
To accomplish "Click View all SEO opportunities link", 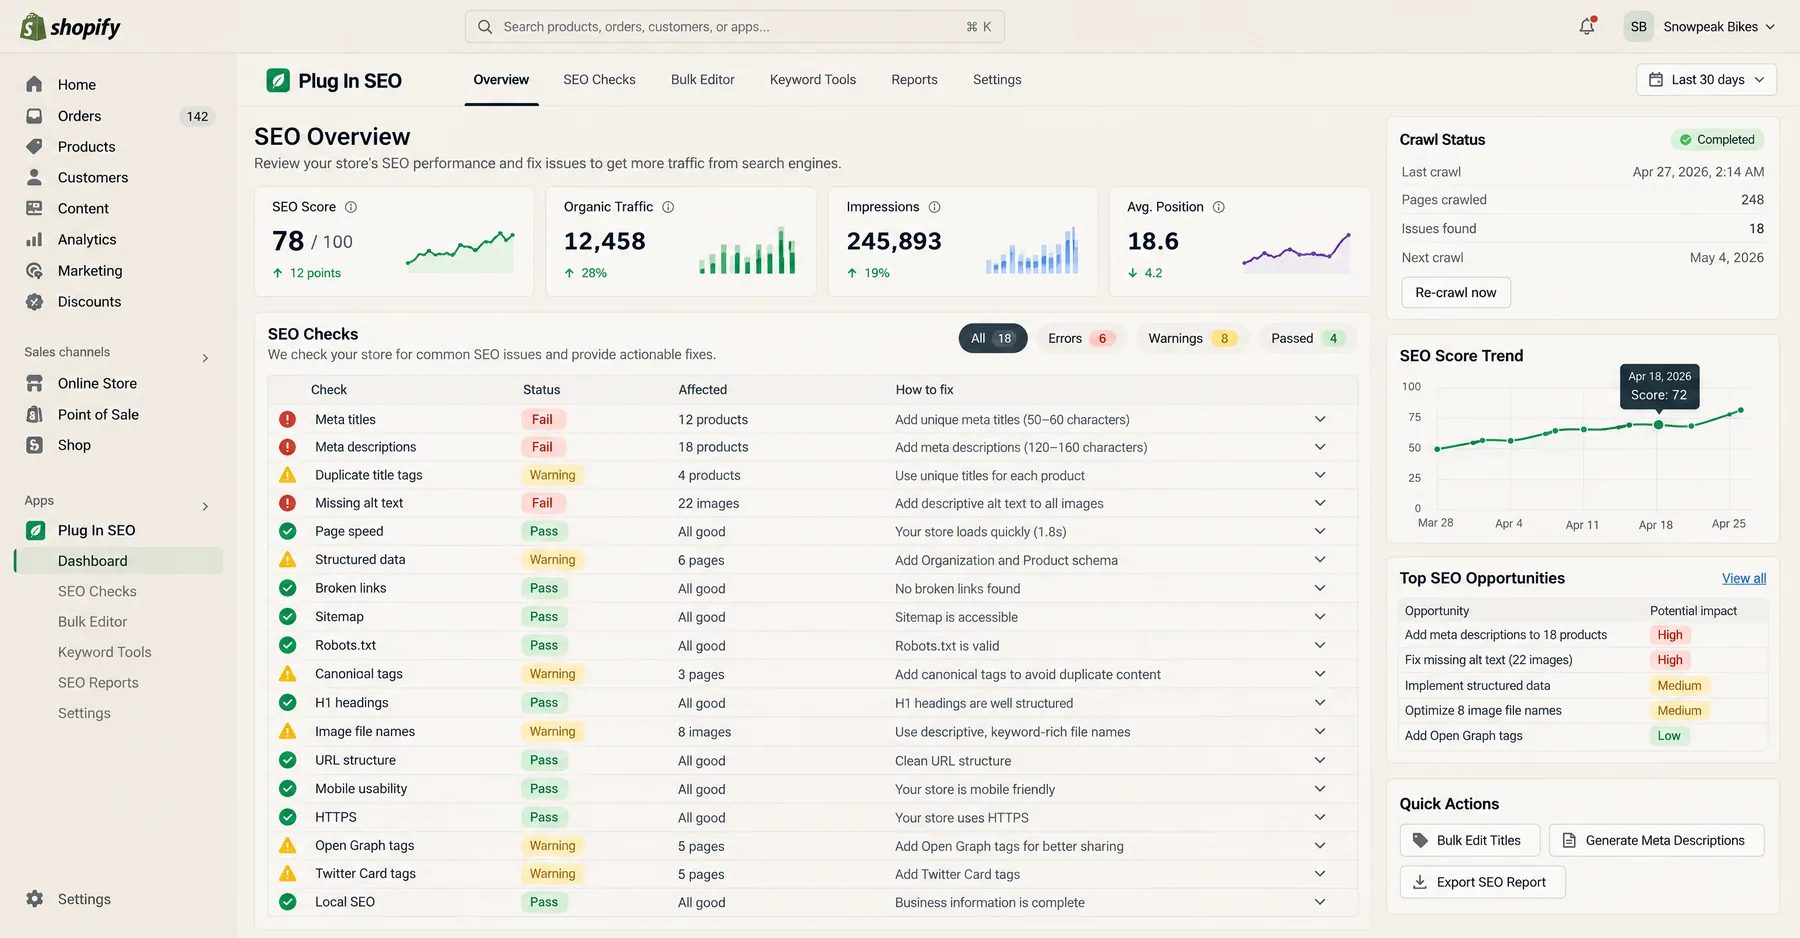I will pos(1744,579).
